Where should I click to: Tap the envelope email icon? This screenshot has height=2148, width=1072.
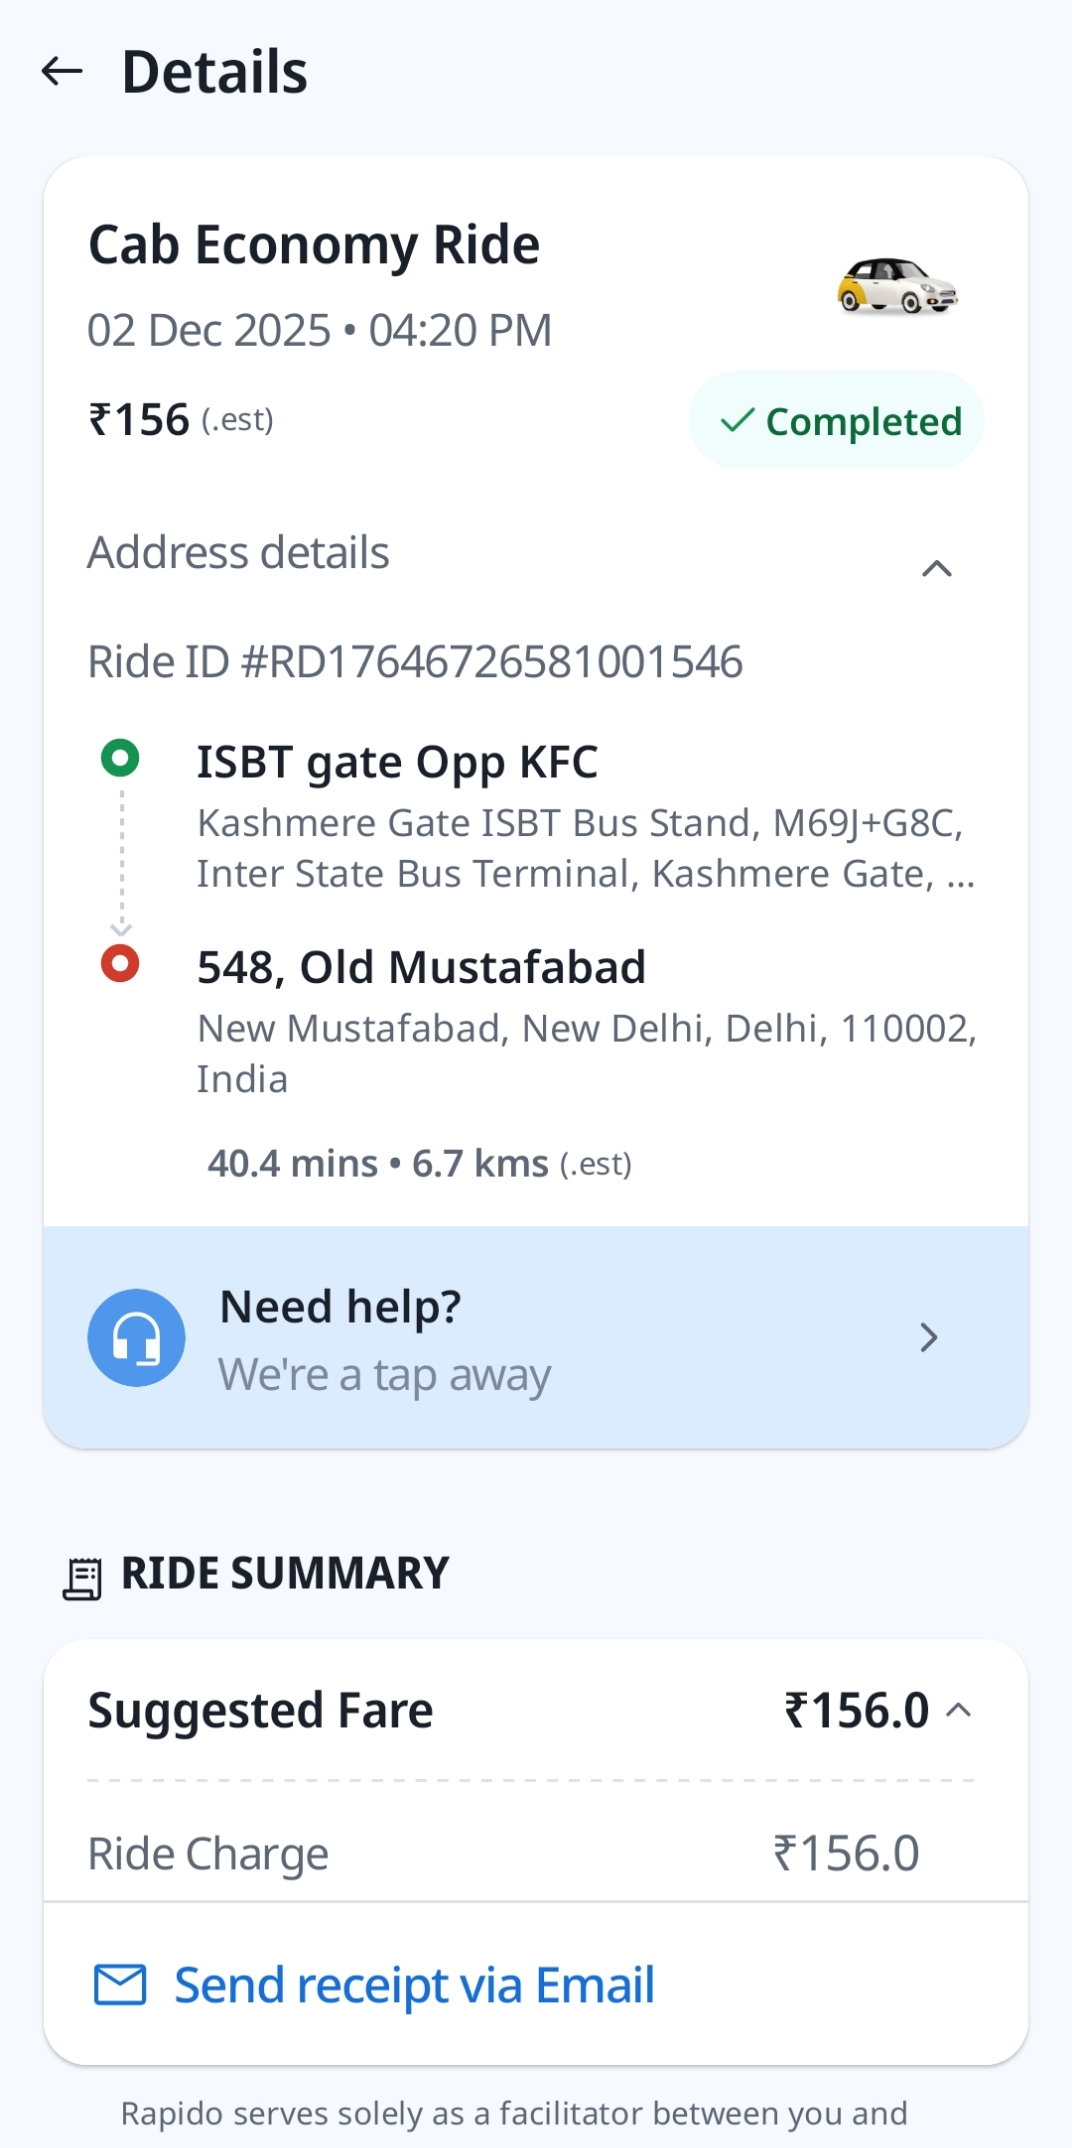(120, 1985)
